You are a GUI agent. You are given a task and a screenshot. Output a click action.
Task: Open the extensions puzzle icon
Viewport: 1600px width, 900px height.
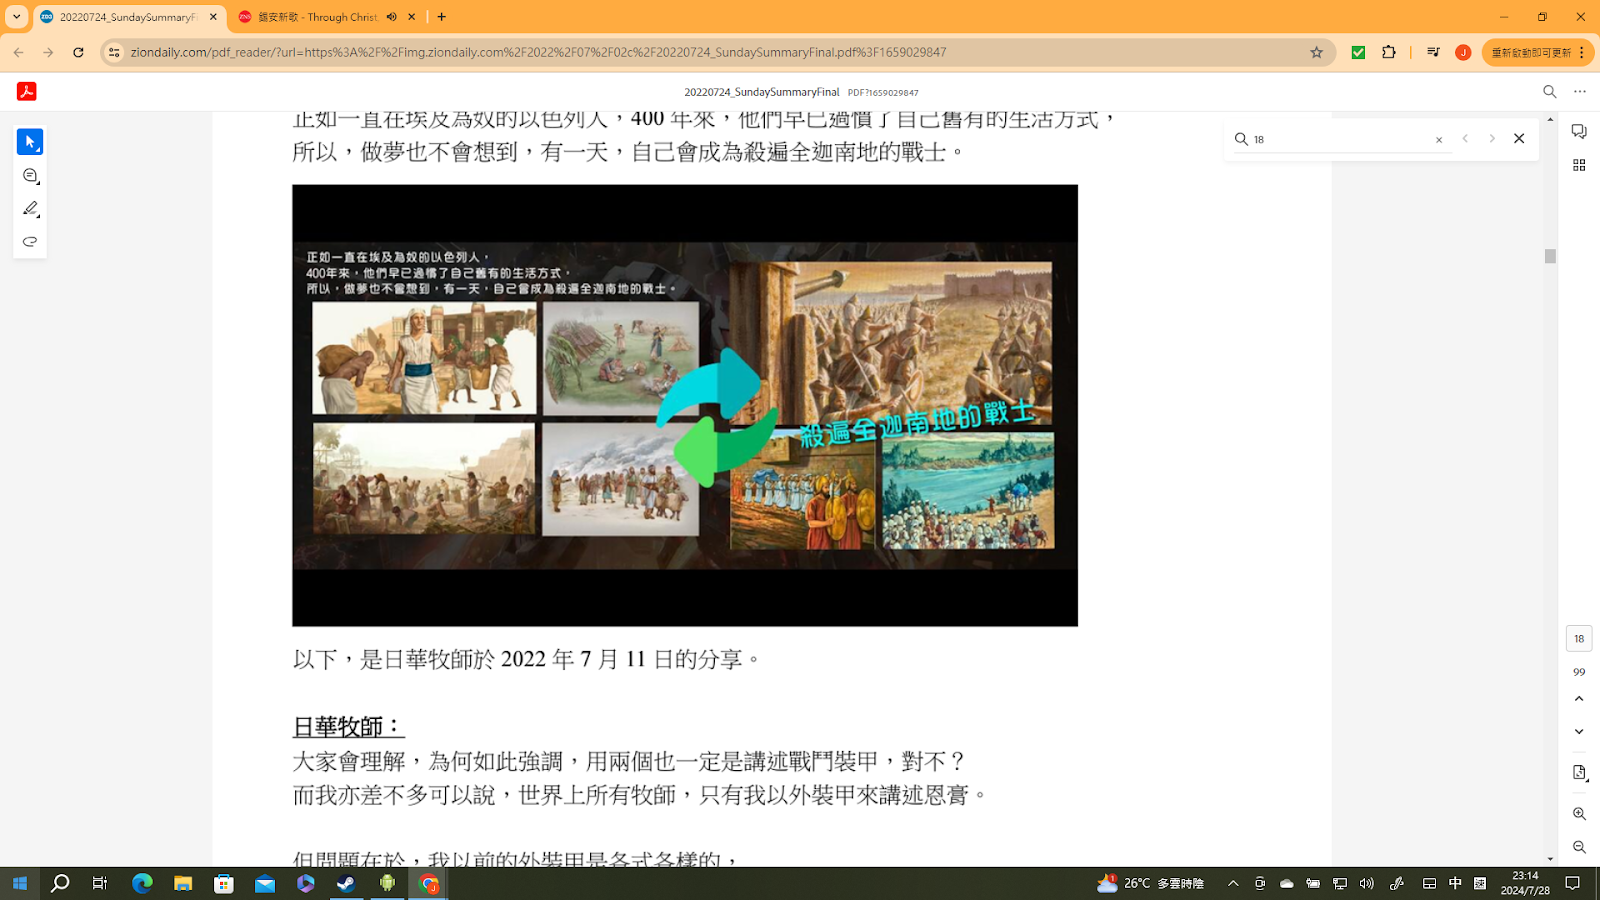pyautogui.click(x=1389, y=52)
